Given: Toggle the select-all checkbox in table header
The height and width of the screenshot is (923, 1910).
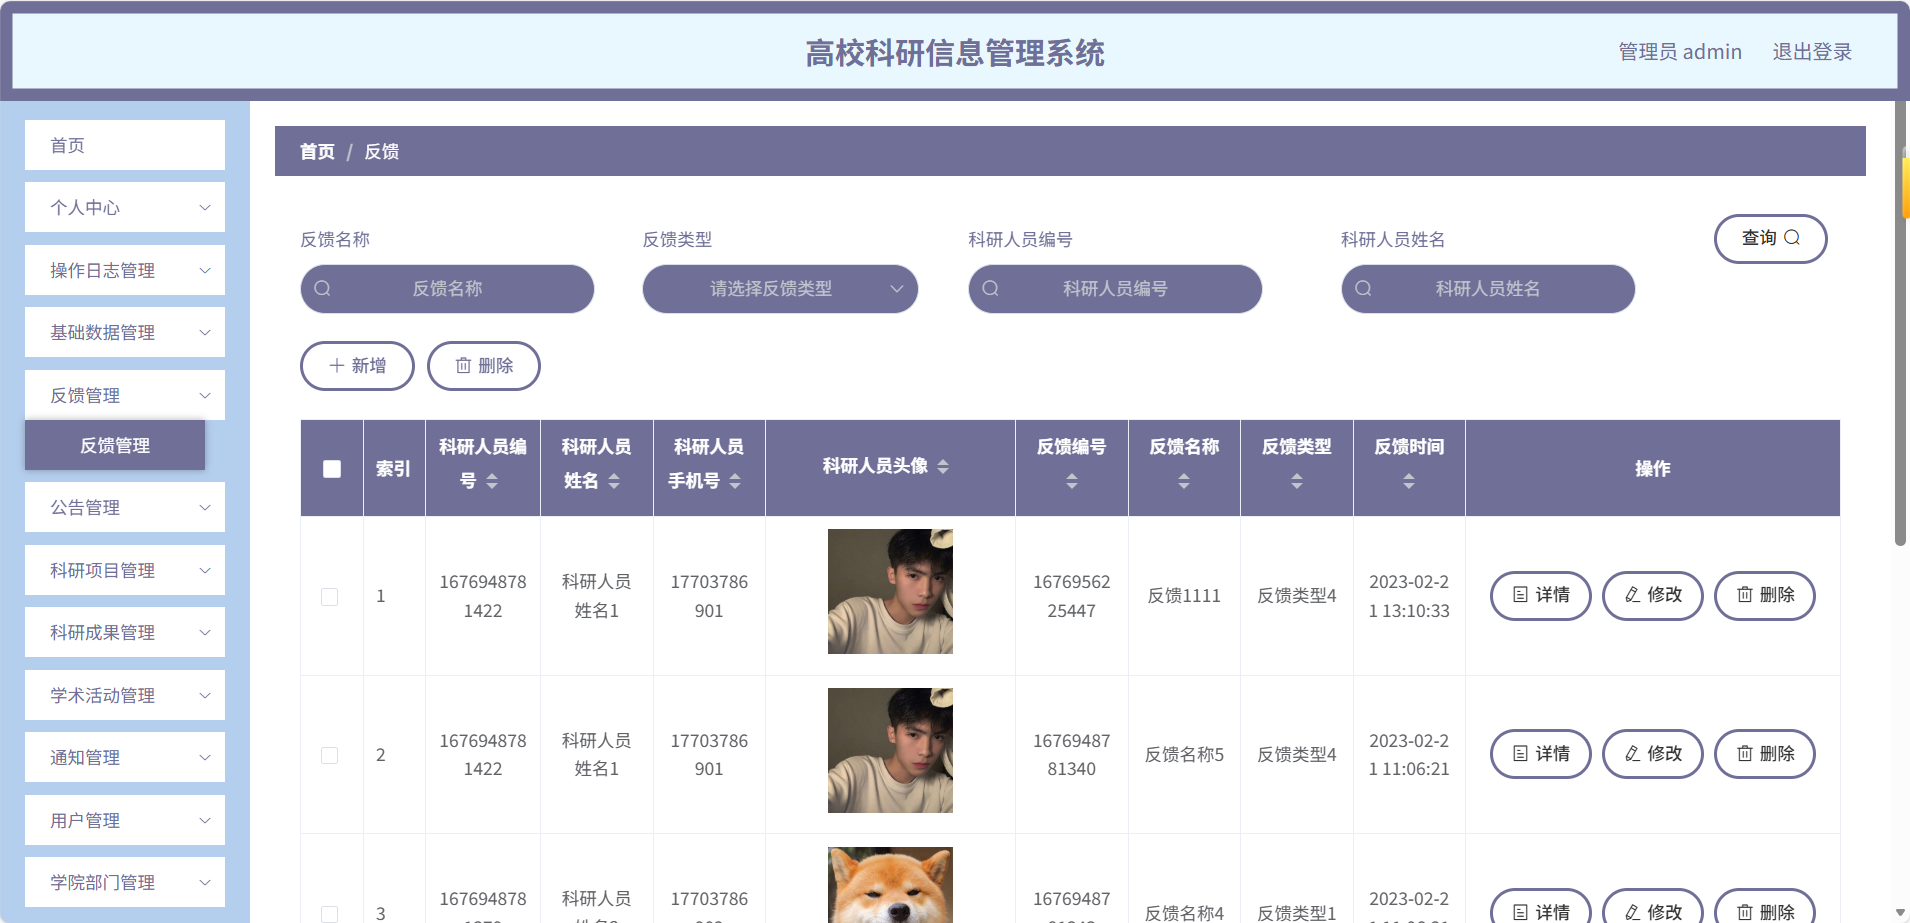Looking at the screenshot, I should (x=332, y=469).
